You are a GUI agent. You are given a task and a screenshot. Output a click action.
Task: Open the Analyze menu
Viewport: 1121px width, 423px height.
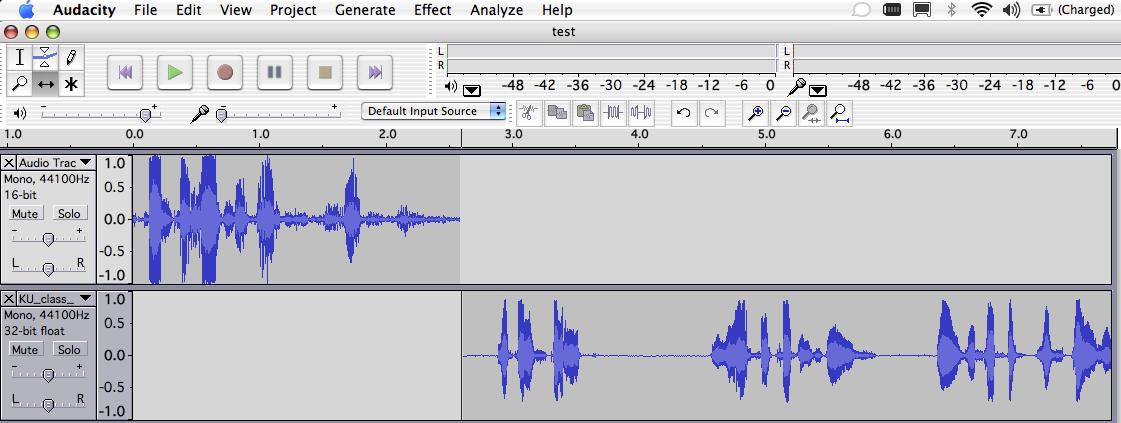[496, 10]
